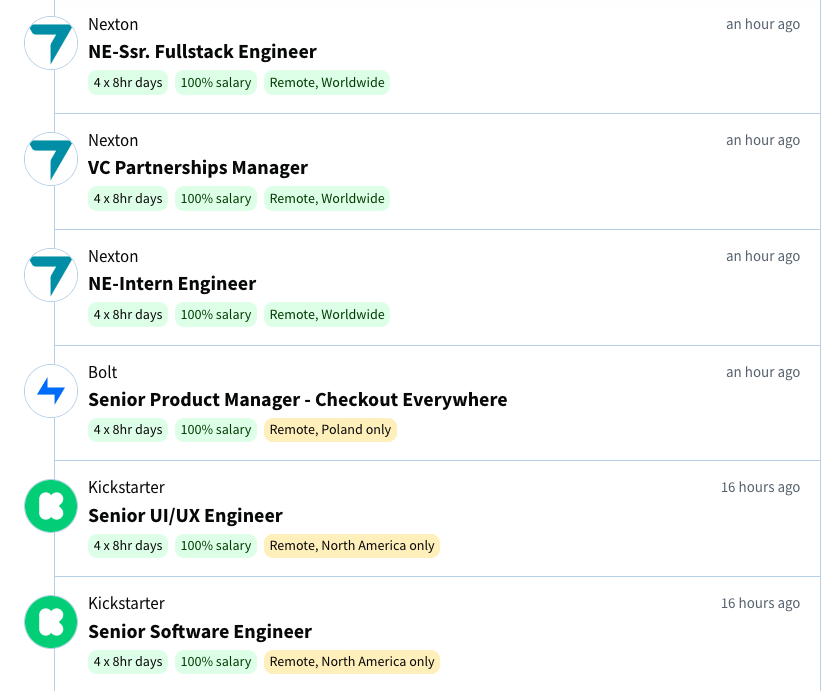Open the NE-Ssr. Fullstack Engineer job

pyautogui.click(x=202, y=52)
